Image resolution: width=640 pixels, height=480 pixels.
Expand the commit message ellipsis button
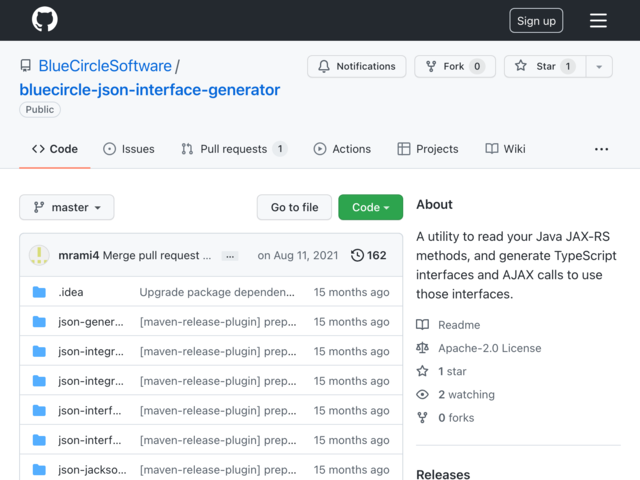[230, 256]
